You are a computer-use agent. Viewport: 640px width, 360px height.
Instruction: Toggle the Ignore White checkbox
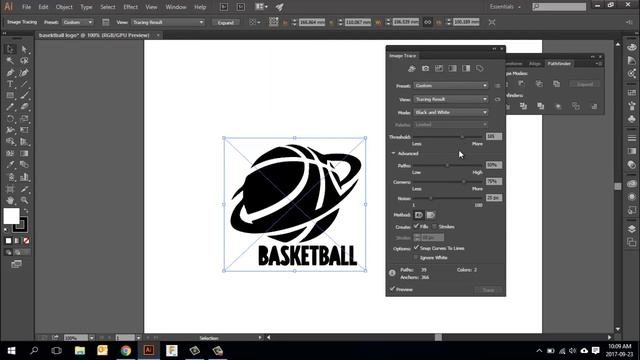pyautogui.click(x=416, y=258)
